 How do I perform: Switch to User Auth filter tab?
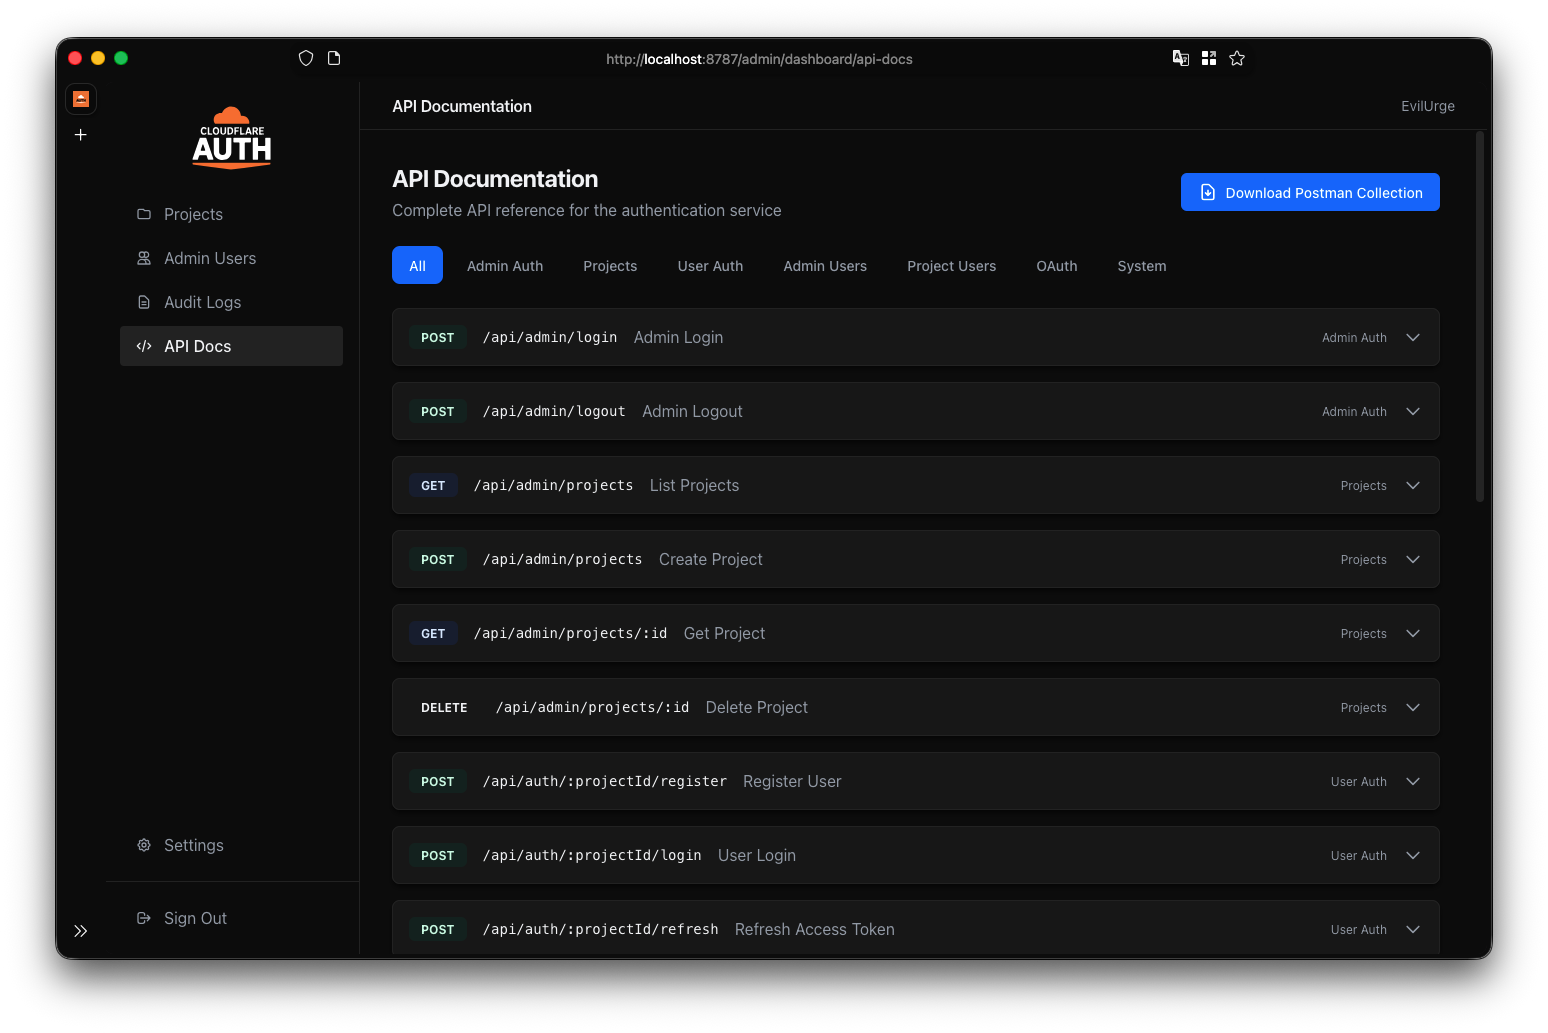[710, 266]
